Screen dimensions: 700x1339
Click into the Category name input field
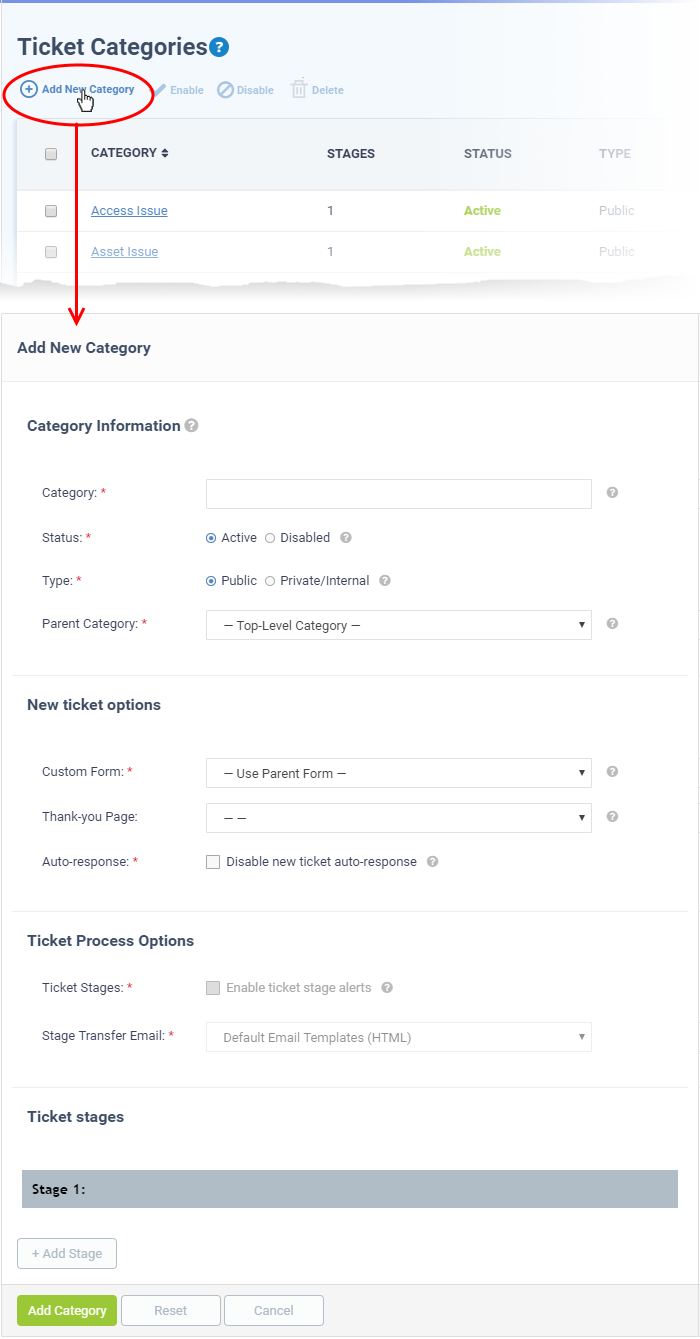(399, 493)
